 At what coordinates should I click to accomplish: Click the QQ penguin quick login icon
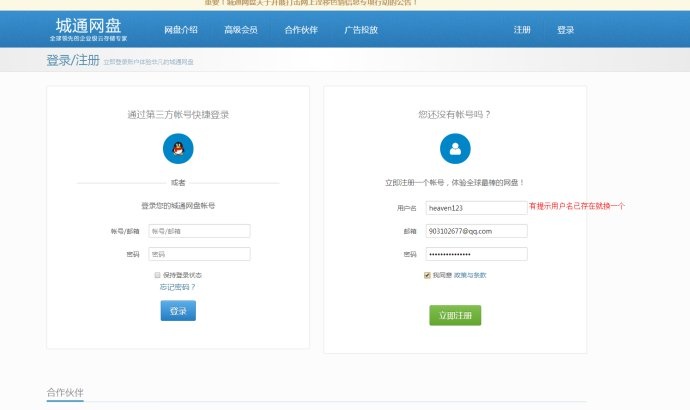pyautogui.click(x=178, y=149)
